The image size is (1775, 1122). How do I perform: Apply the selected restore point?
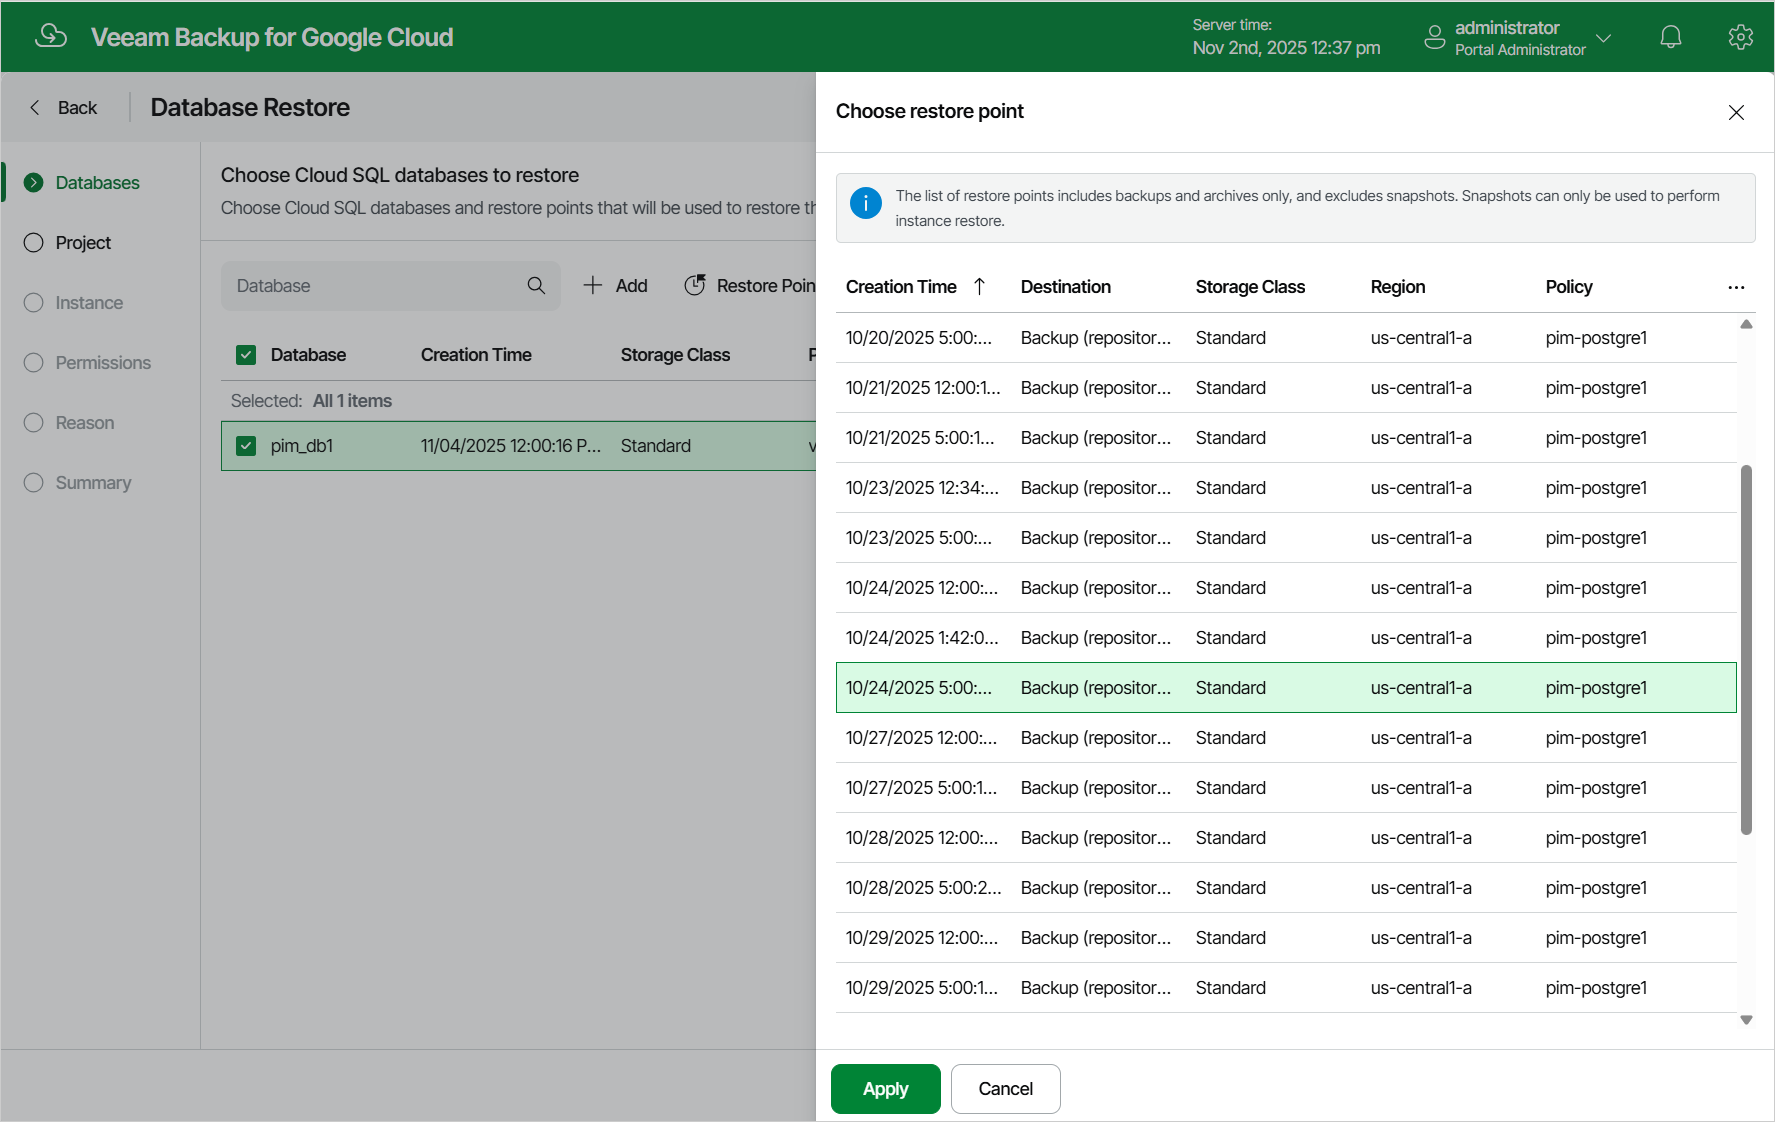886,1089
